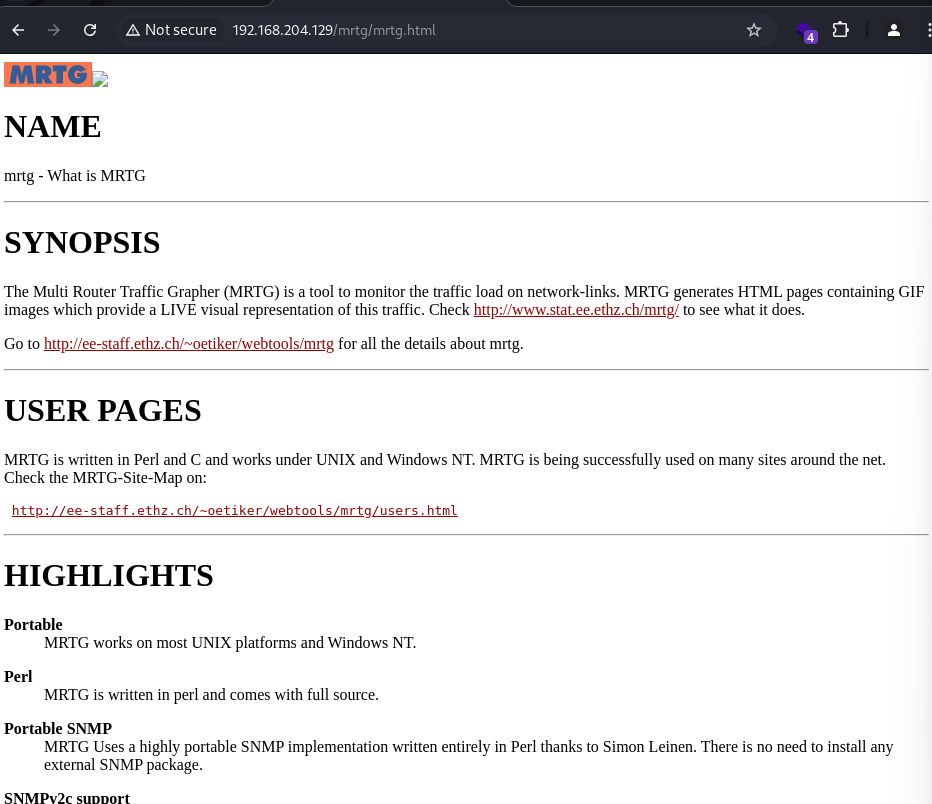The height and width of the screenshot is (804, 932).
Task: Bookmark this page with the star icon
Action: click(754, 30)
